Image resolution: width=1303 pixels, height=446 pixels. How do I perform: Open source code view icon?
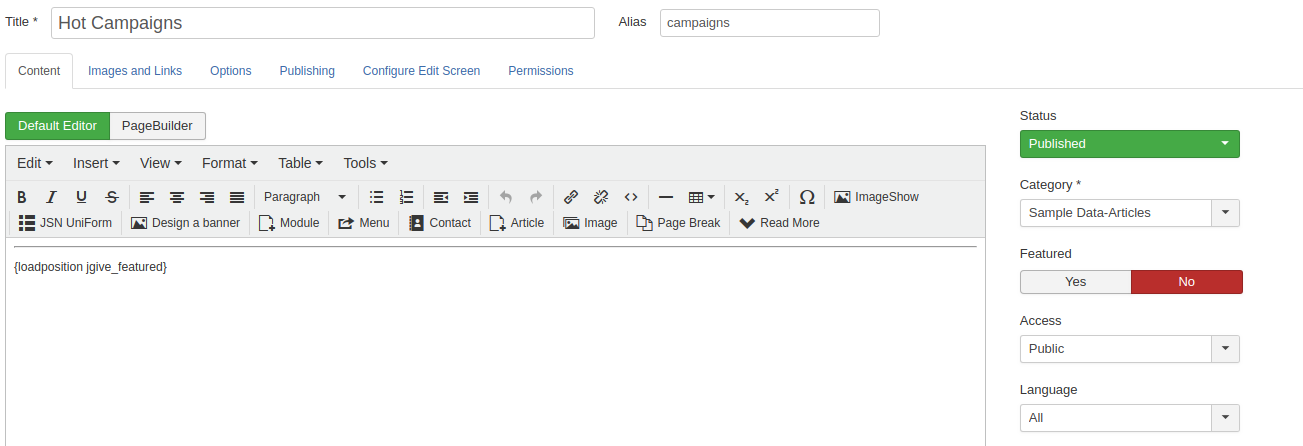tap(631, 197)
